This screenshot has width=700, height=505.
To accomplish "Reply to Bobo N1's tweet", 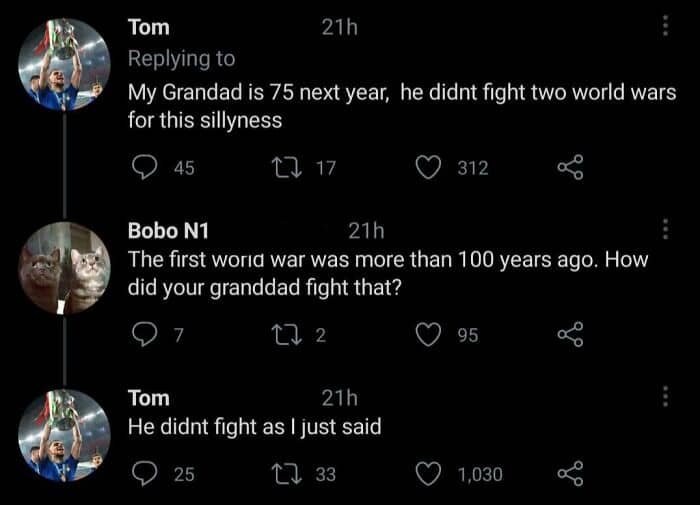I will pyautogui.click(x=146, y=335).
